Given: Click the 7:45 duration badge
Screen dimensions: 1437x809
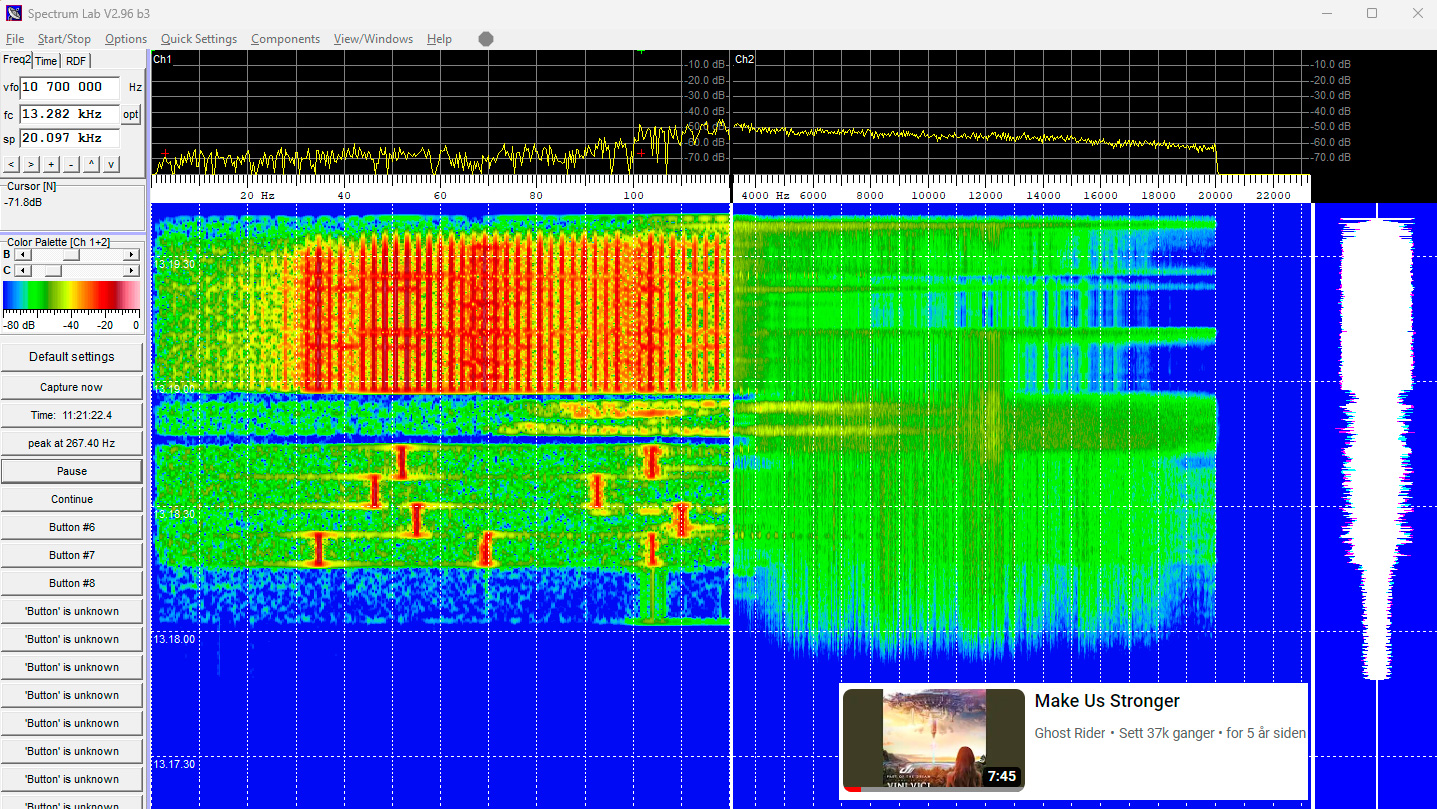Looking at the screenshot, I should [x=1001, y=776].
